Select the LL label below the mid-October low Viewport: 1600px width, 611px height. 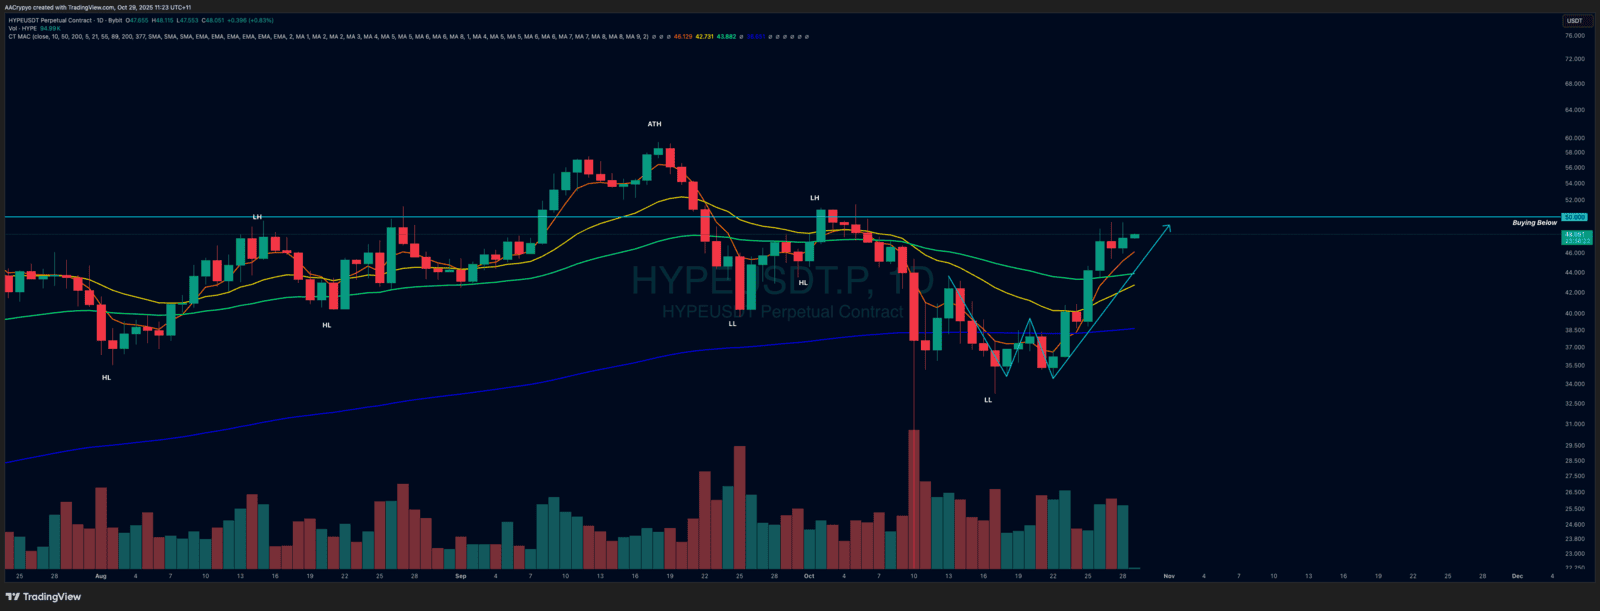(x=988, y=399)
